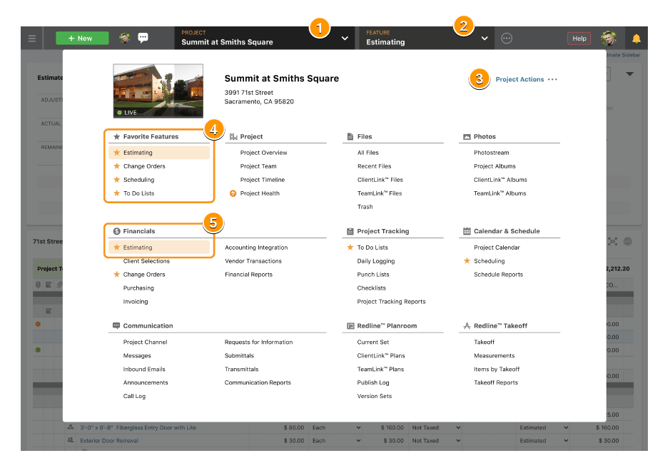Open the notifications bell icon

tap(636, 39)
